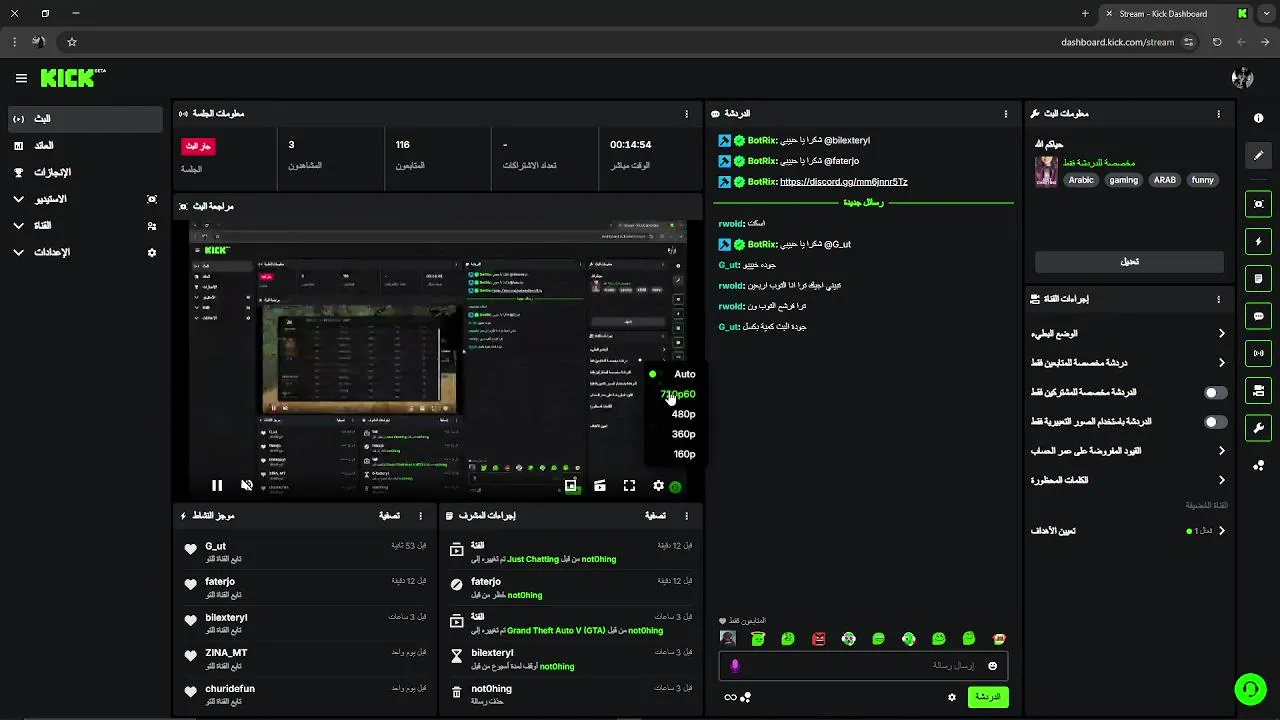
Task: Select Auto quality option
Action: pyautogui.click(x=684, y=374)
